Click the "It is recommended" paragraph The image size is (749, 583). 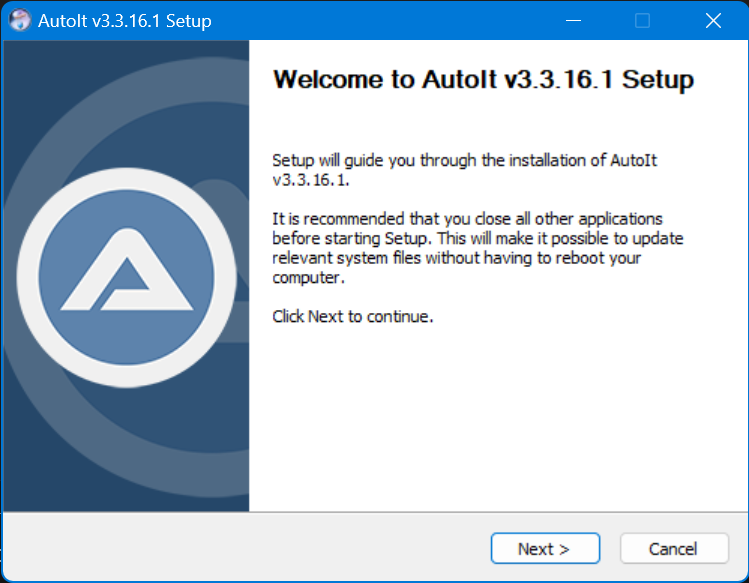click(477, 248)
